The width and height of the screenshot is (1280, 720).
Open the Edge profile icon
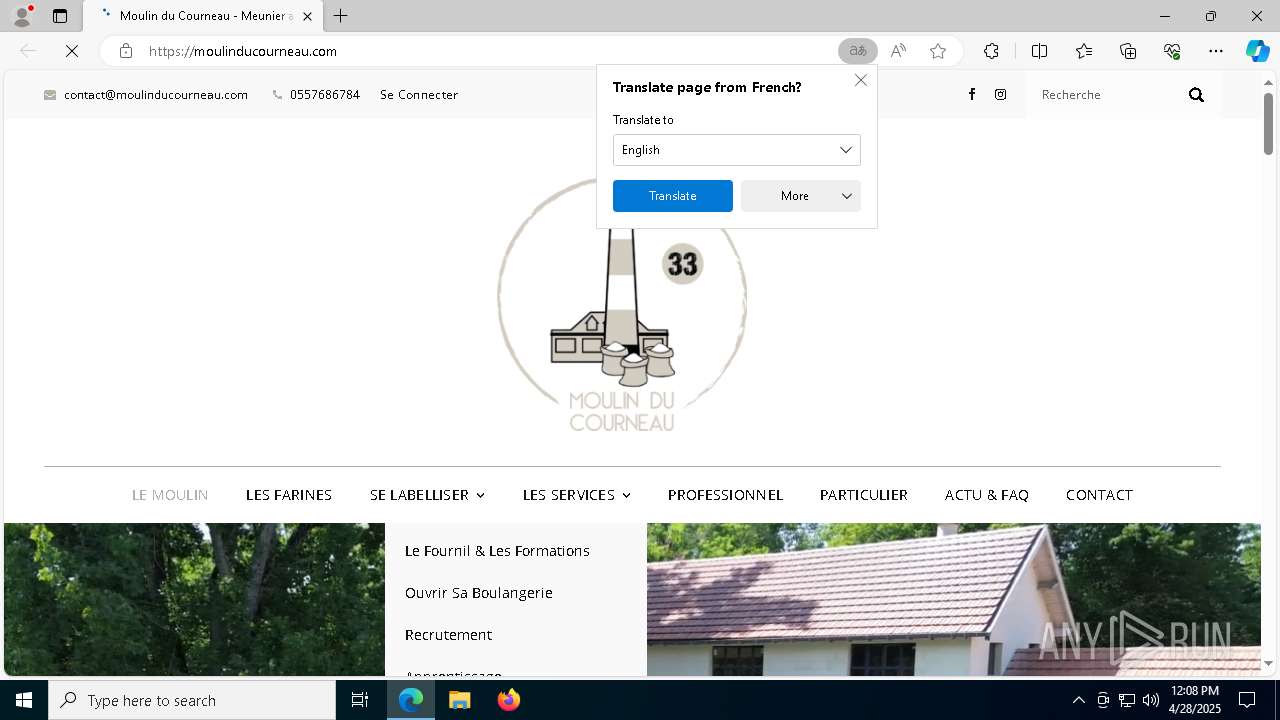point(22,16)
